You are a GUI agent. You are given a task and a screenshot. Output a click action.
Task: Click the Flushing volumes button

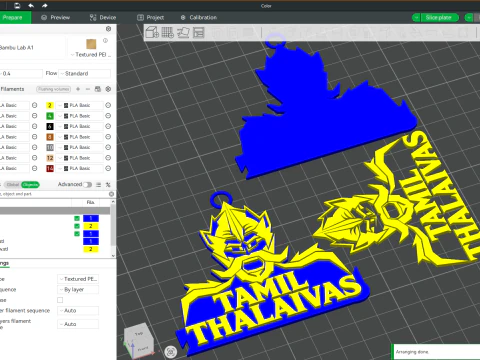click(x=53, y=89)
